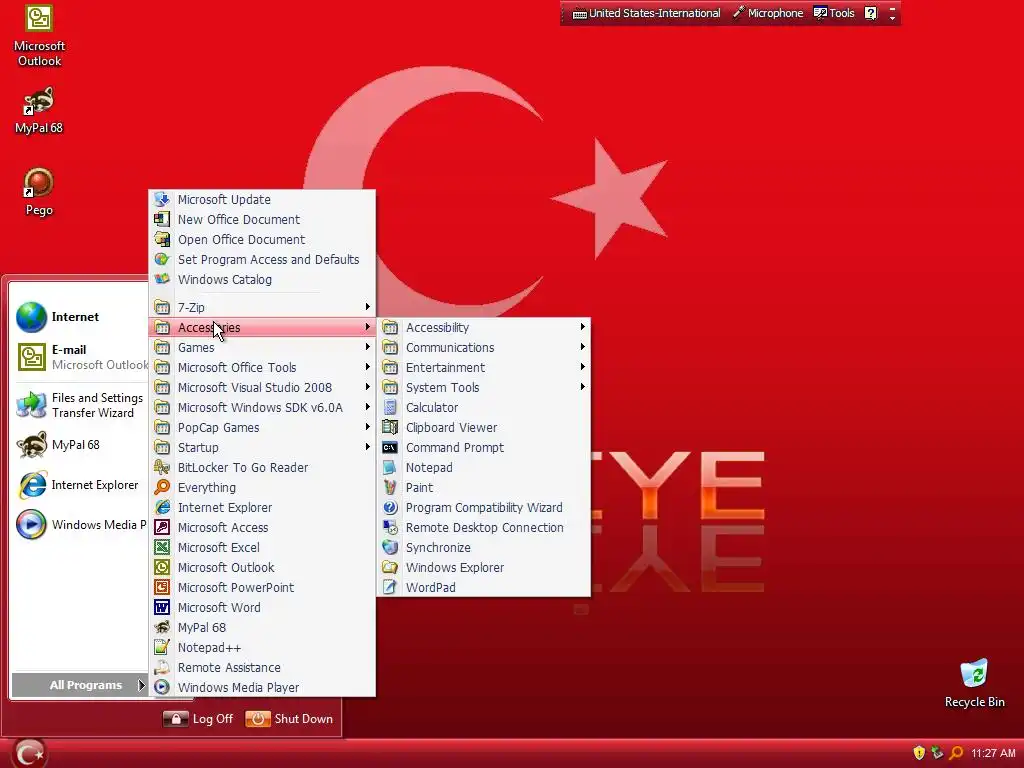Click the Microsoft Excel icon
The width and height of the screenshot is (1024, 768).
tap(162, 547)
